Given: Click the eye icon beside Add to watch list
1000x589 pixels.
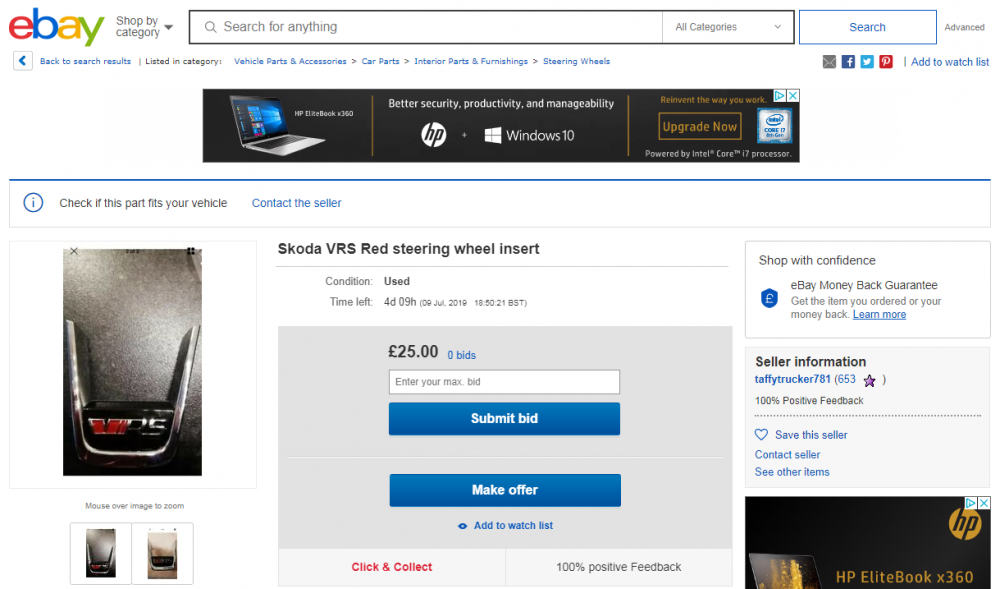Looking at the screenshot, I should (462, 526).
